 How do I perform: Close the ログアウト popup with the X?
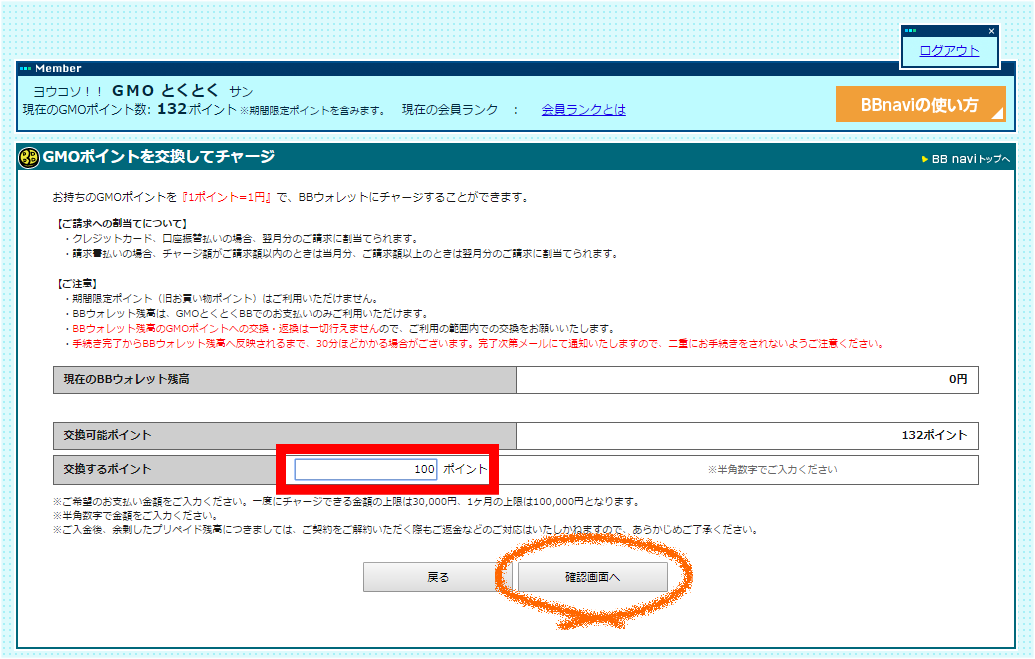[991, 31]
